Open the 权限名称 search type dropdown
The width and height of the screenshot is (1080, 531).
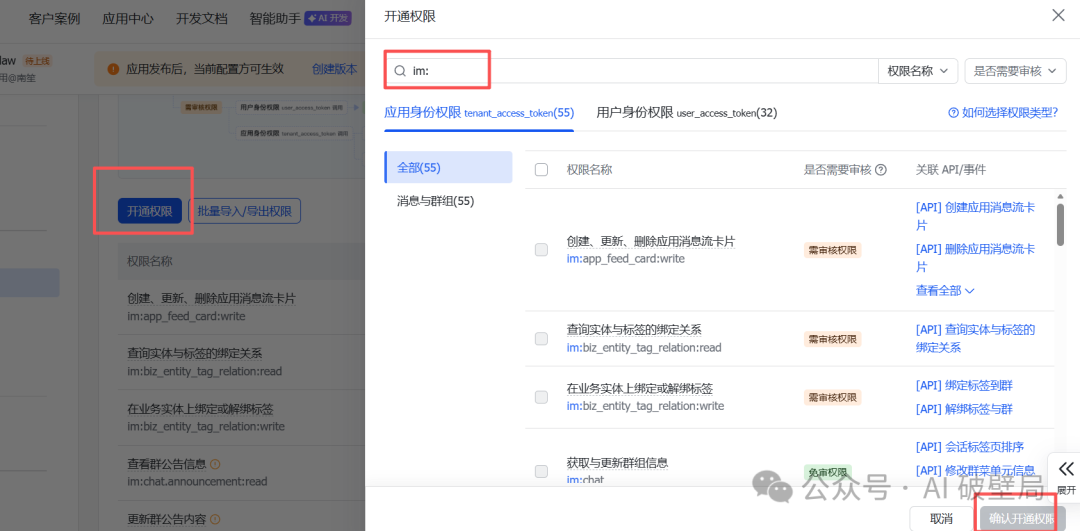(x=918, y=71)
